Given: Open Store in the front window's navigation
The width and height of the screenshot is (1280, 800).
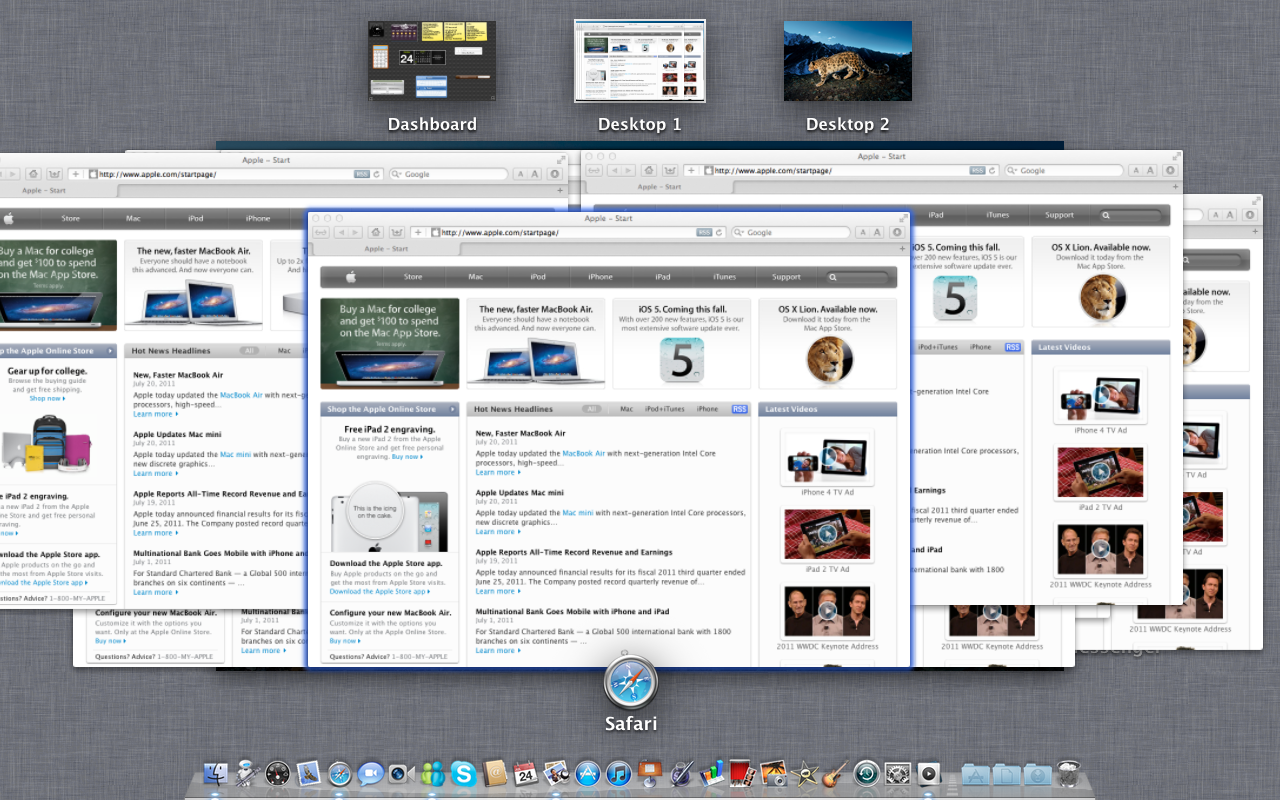Looking at the screenshot, I should click(413, 277).
